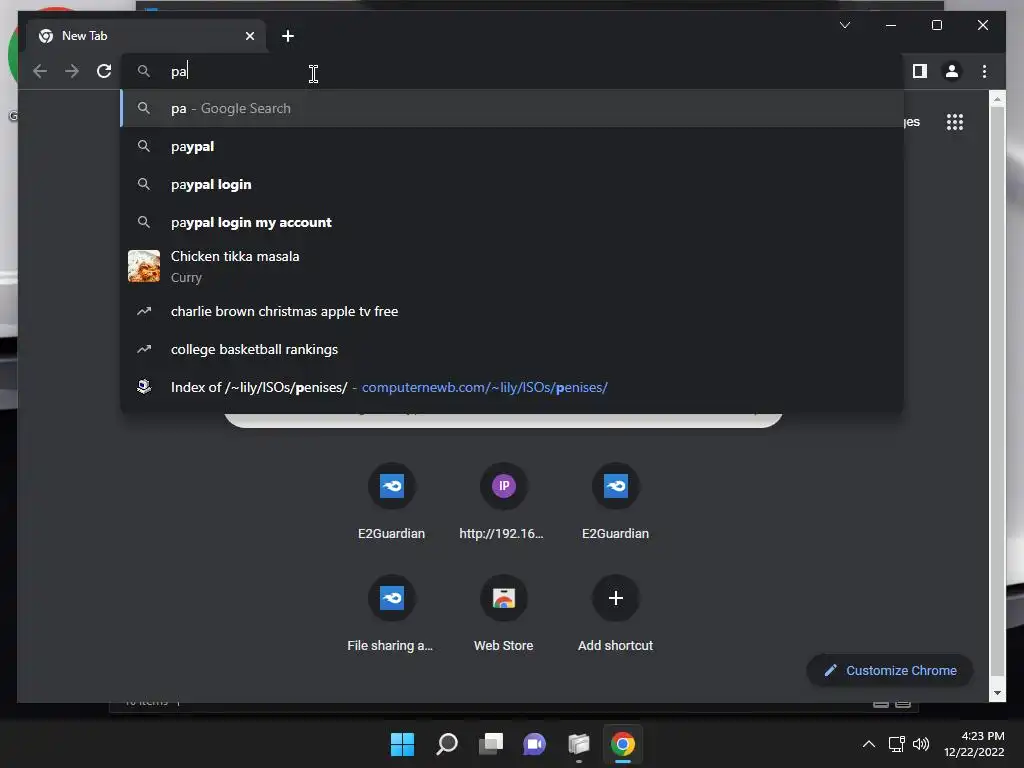This screenshot has width=1024, height=768.
Task: Click the Chrome icon in the taskbar
Action: [x=623, y=744]
